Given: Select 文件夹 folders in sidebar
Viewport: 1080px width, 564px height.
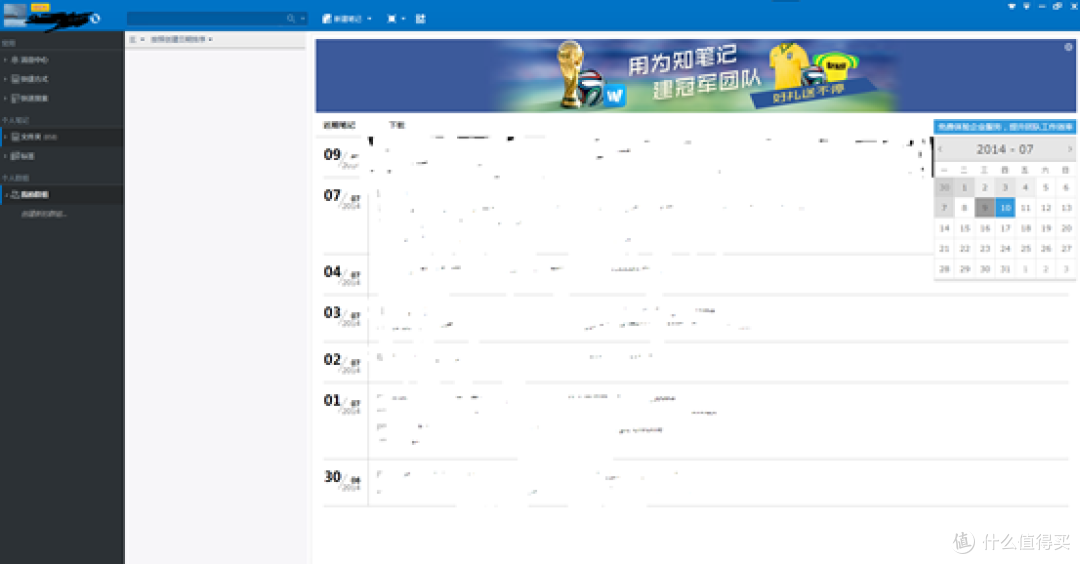Looking at the screenshot, I should (x=31, y=137).
